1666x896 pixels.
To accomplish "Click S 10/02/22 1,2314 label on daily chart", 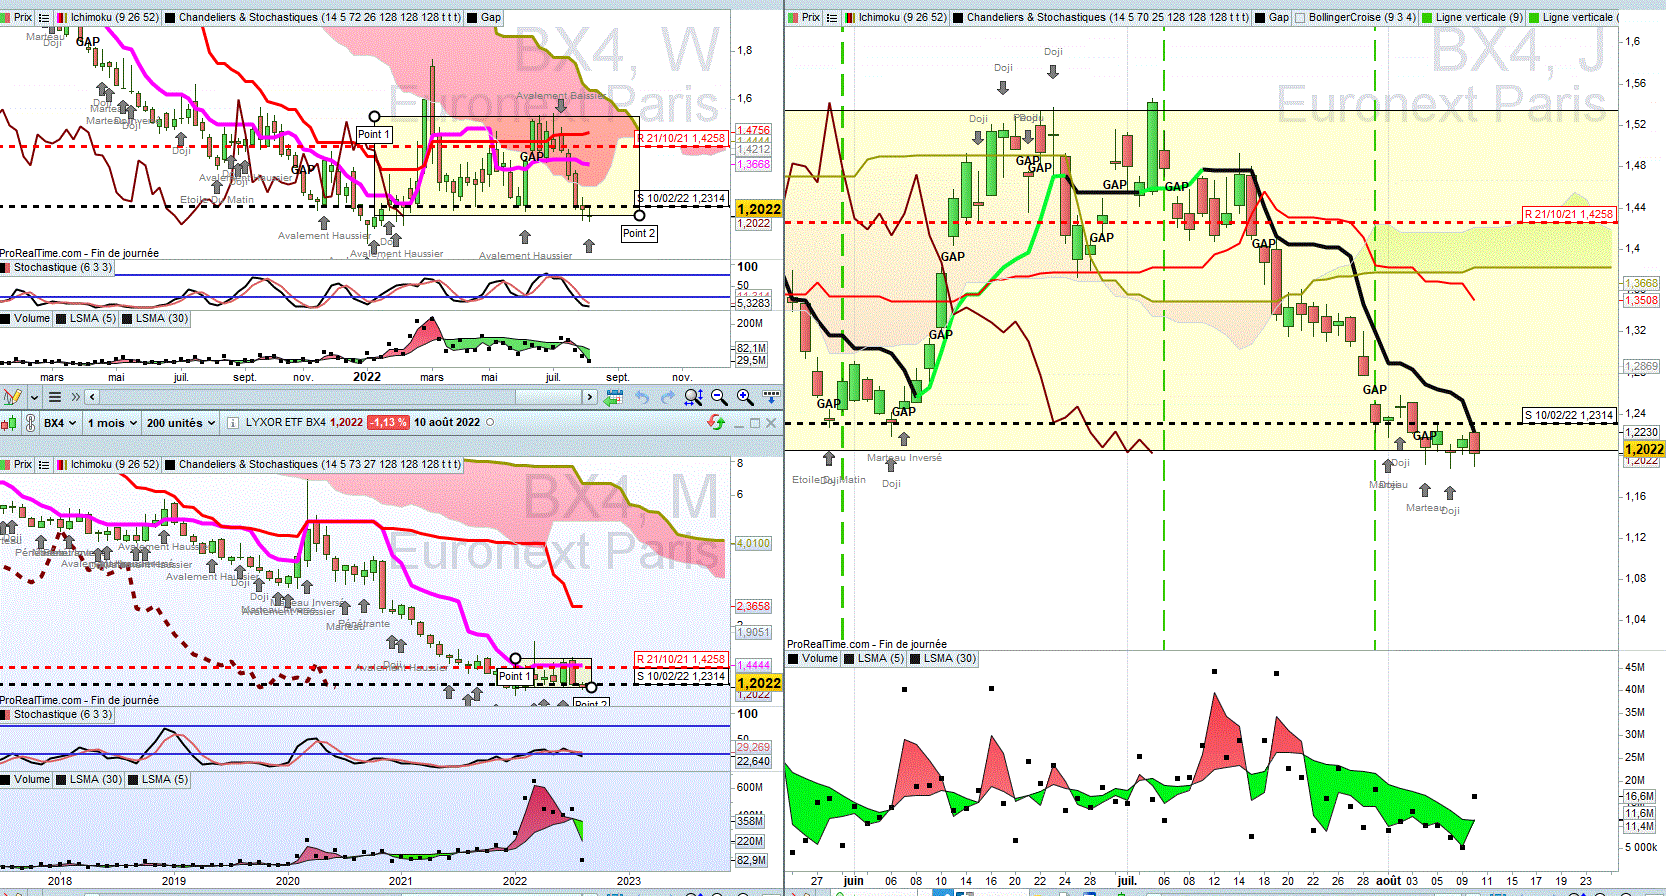I will [x=1569, y=415].
